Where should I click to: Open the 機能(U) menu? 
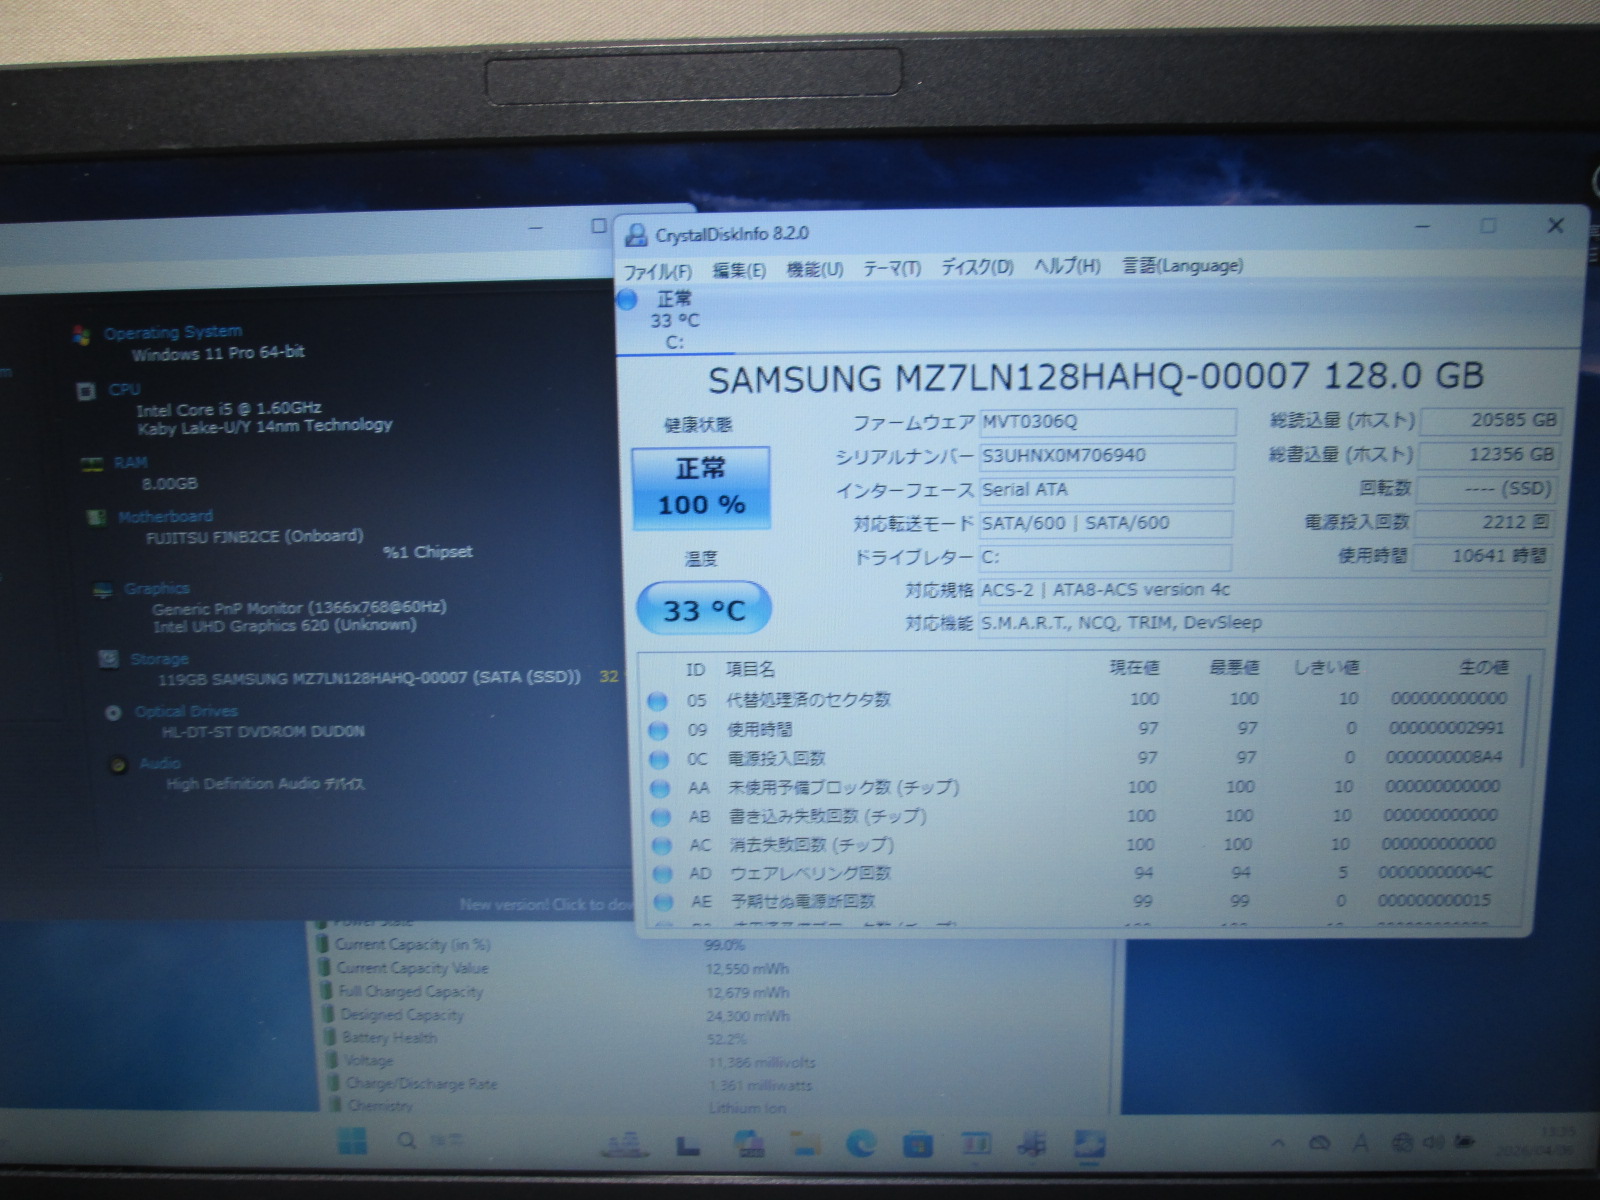pyautogui.click(x=814, y=269)
